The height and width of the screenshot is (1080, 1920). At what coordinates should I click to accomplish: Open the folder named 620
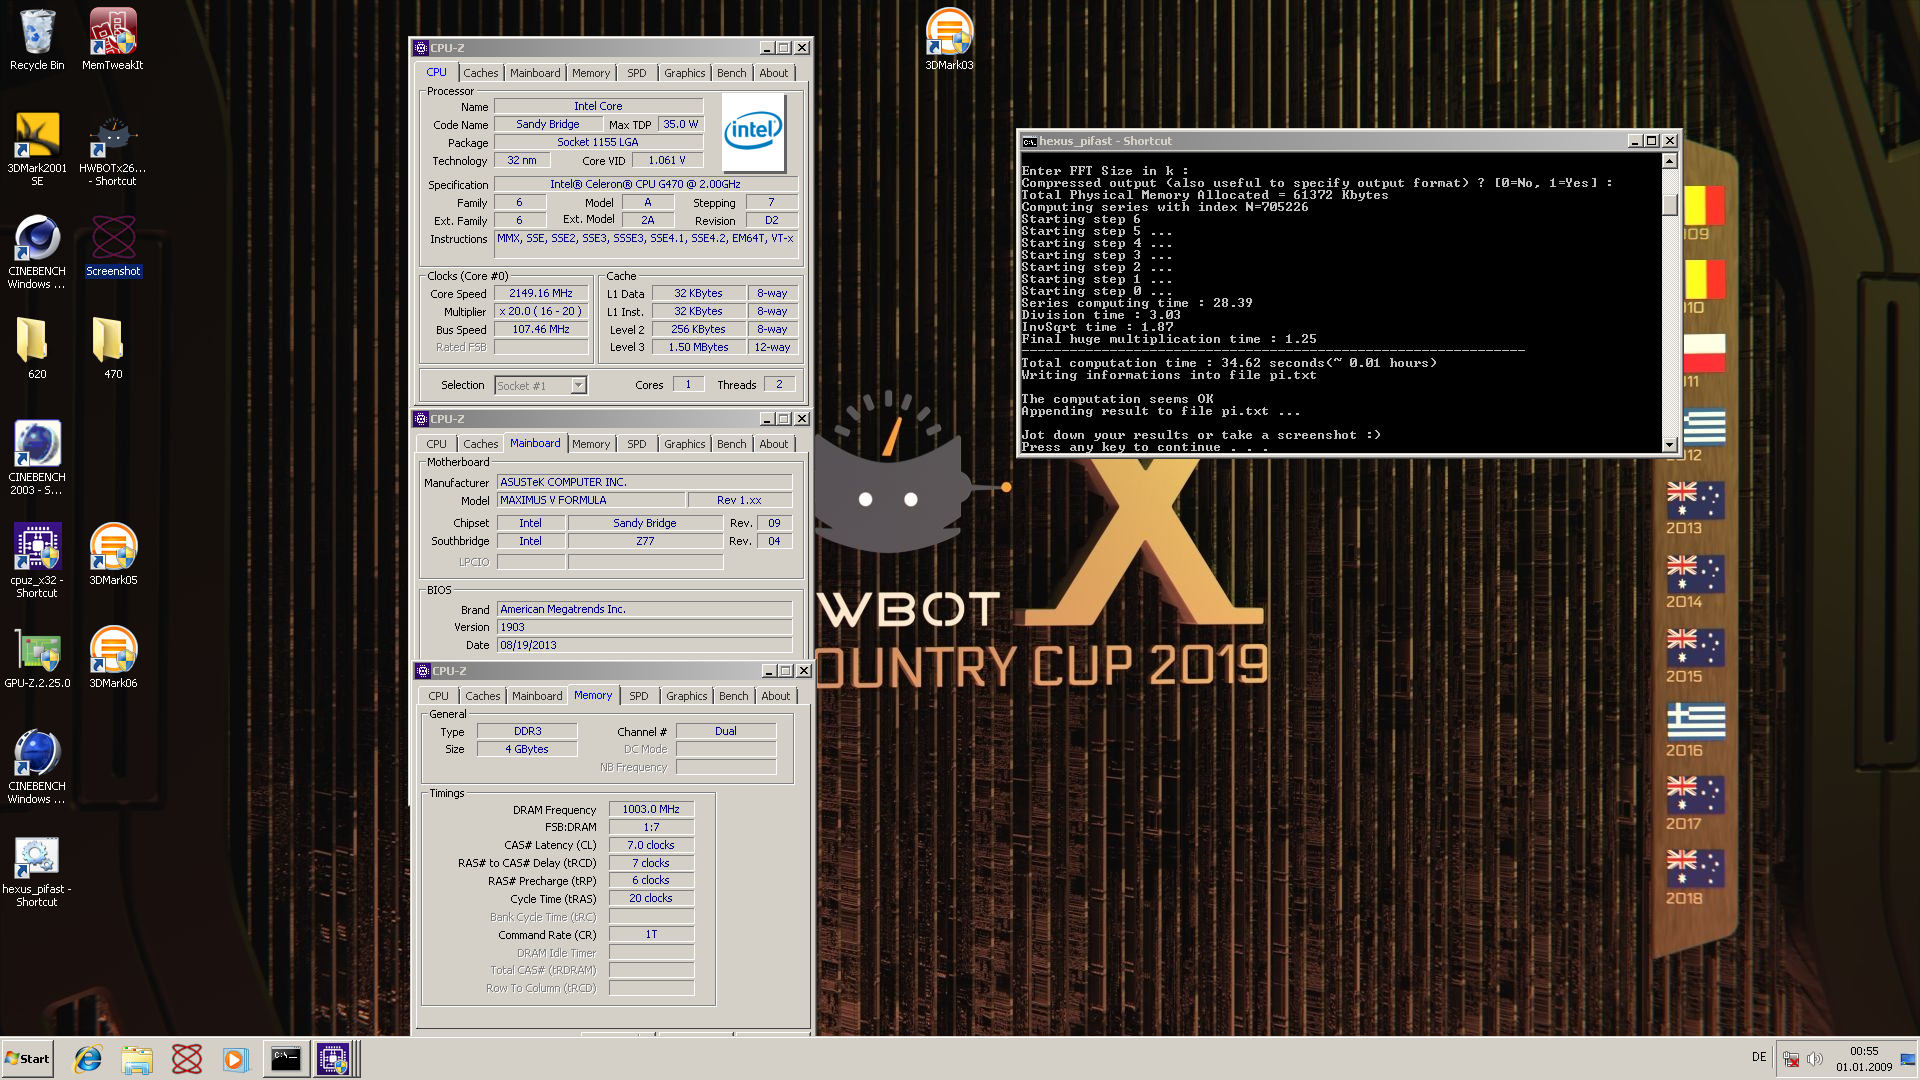pyautogui.click(x=37, y=348)
